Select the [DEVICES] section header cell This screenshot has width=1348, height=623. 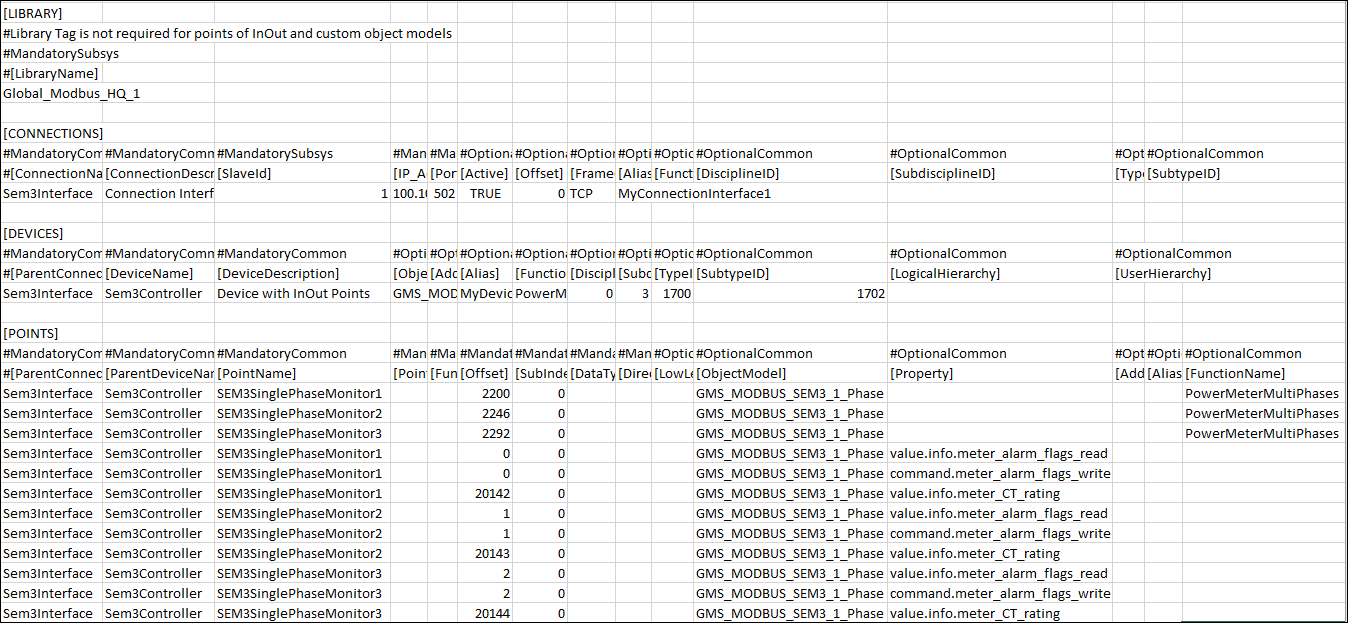[33, 234]
